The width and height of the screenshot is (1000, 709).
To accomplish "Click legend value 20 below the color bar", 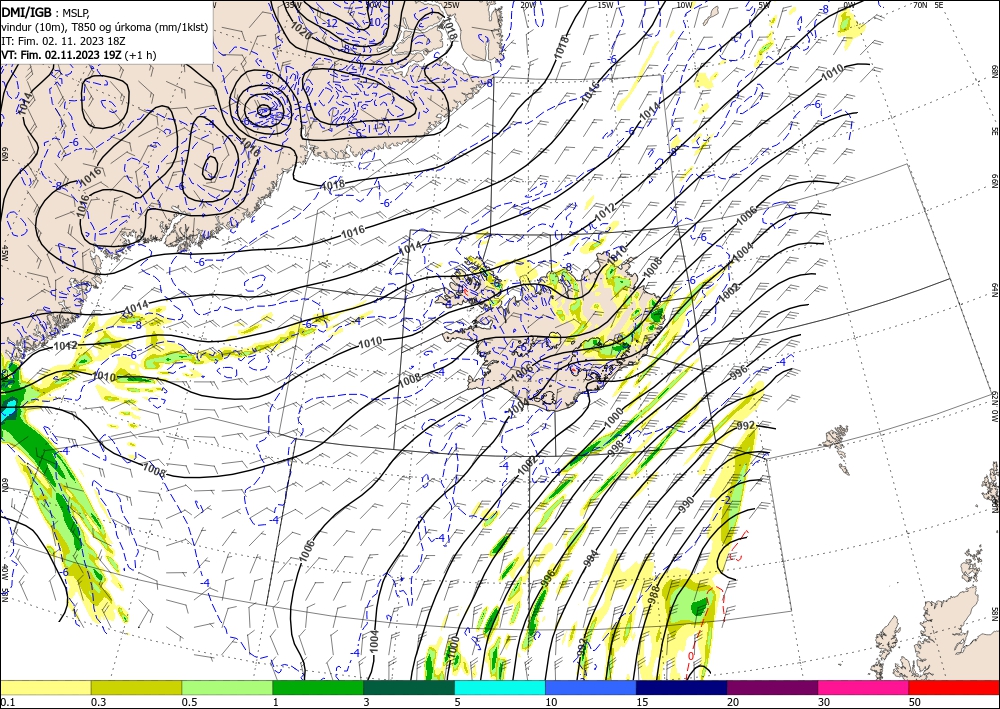I will pos(733,702).
